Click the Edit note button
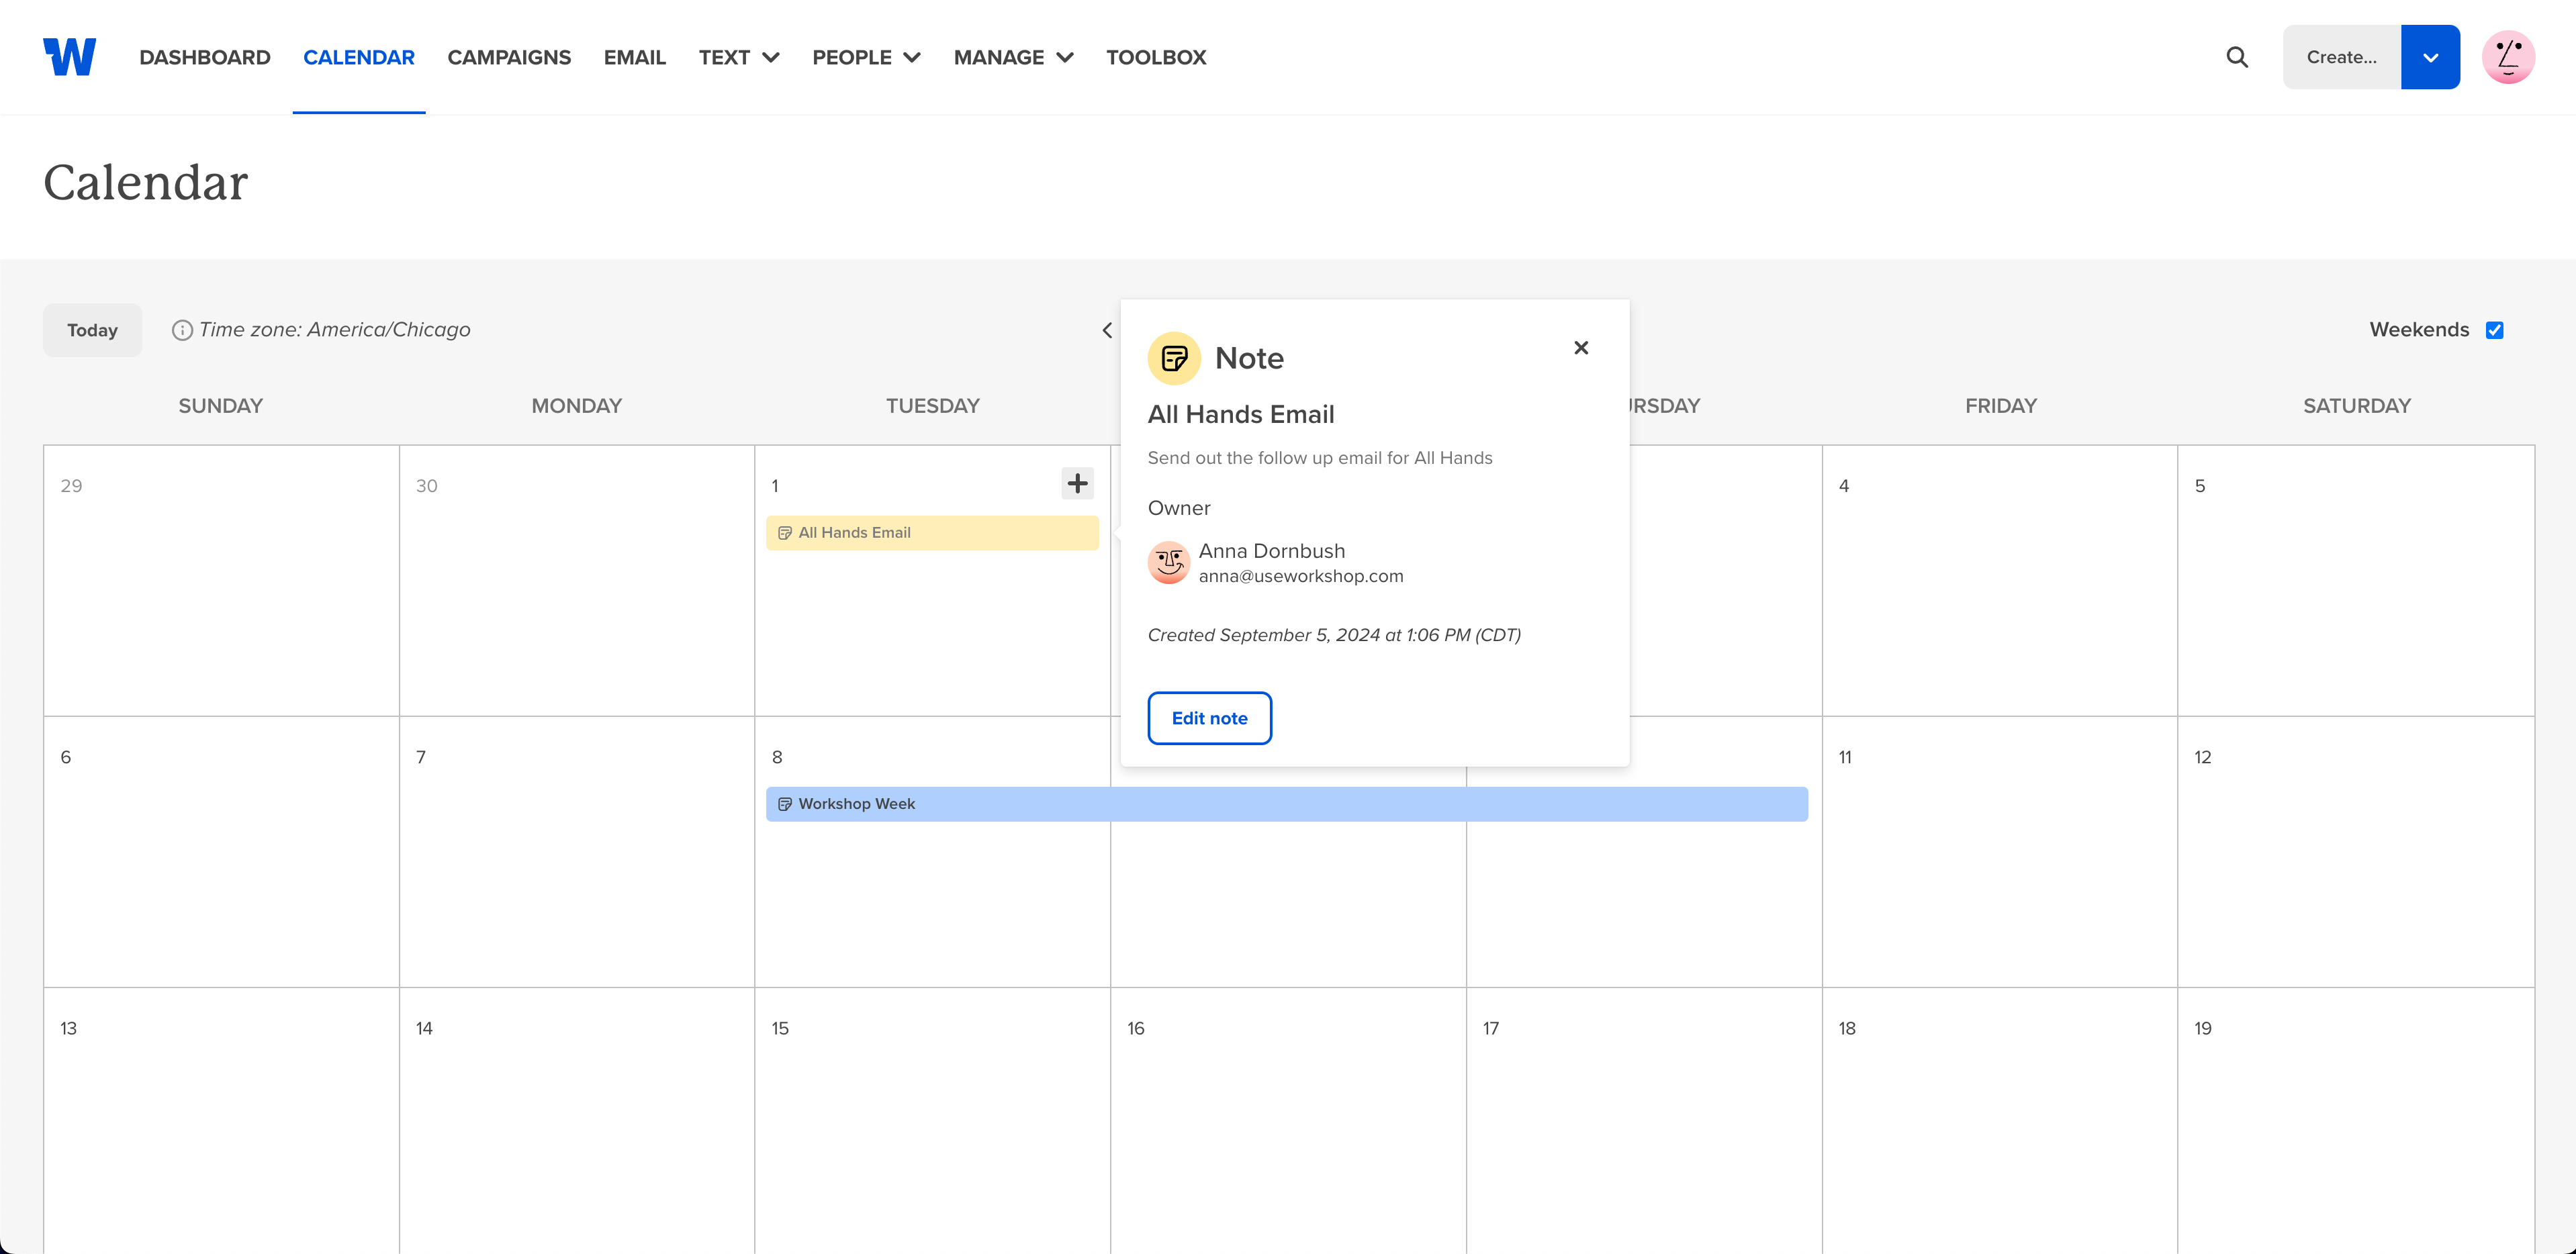2576x1254 pixels. pyautogui.click(x=1209, y=718)
